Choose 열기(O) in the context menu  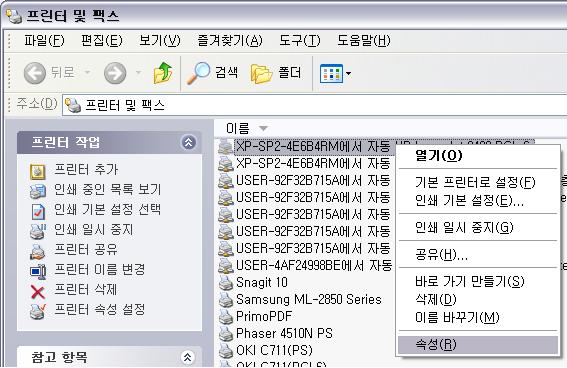click(478, 156)
